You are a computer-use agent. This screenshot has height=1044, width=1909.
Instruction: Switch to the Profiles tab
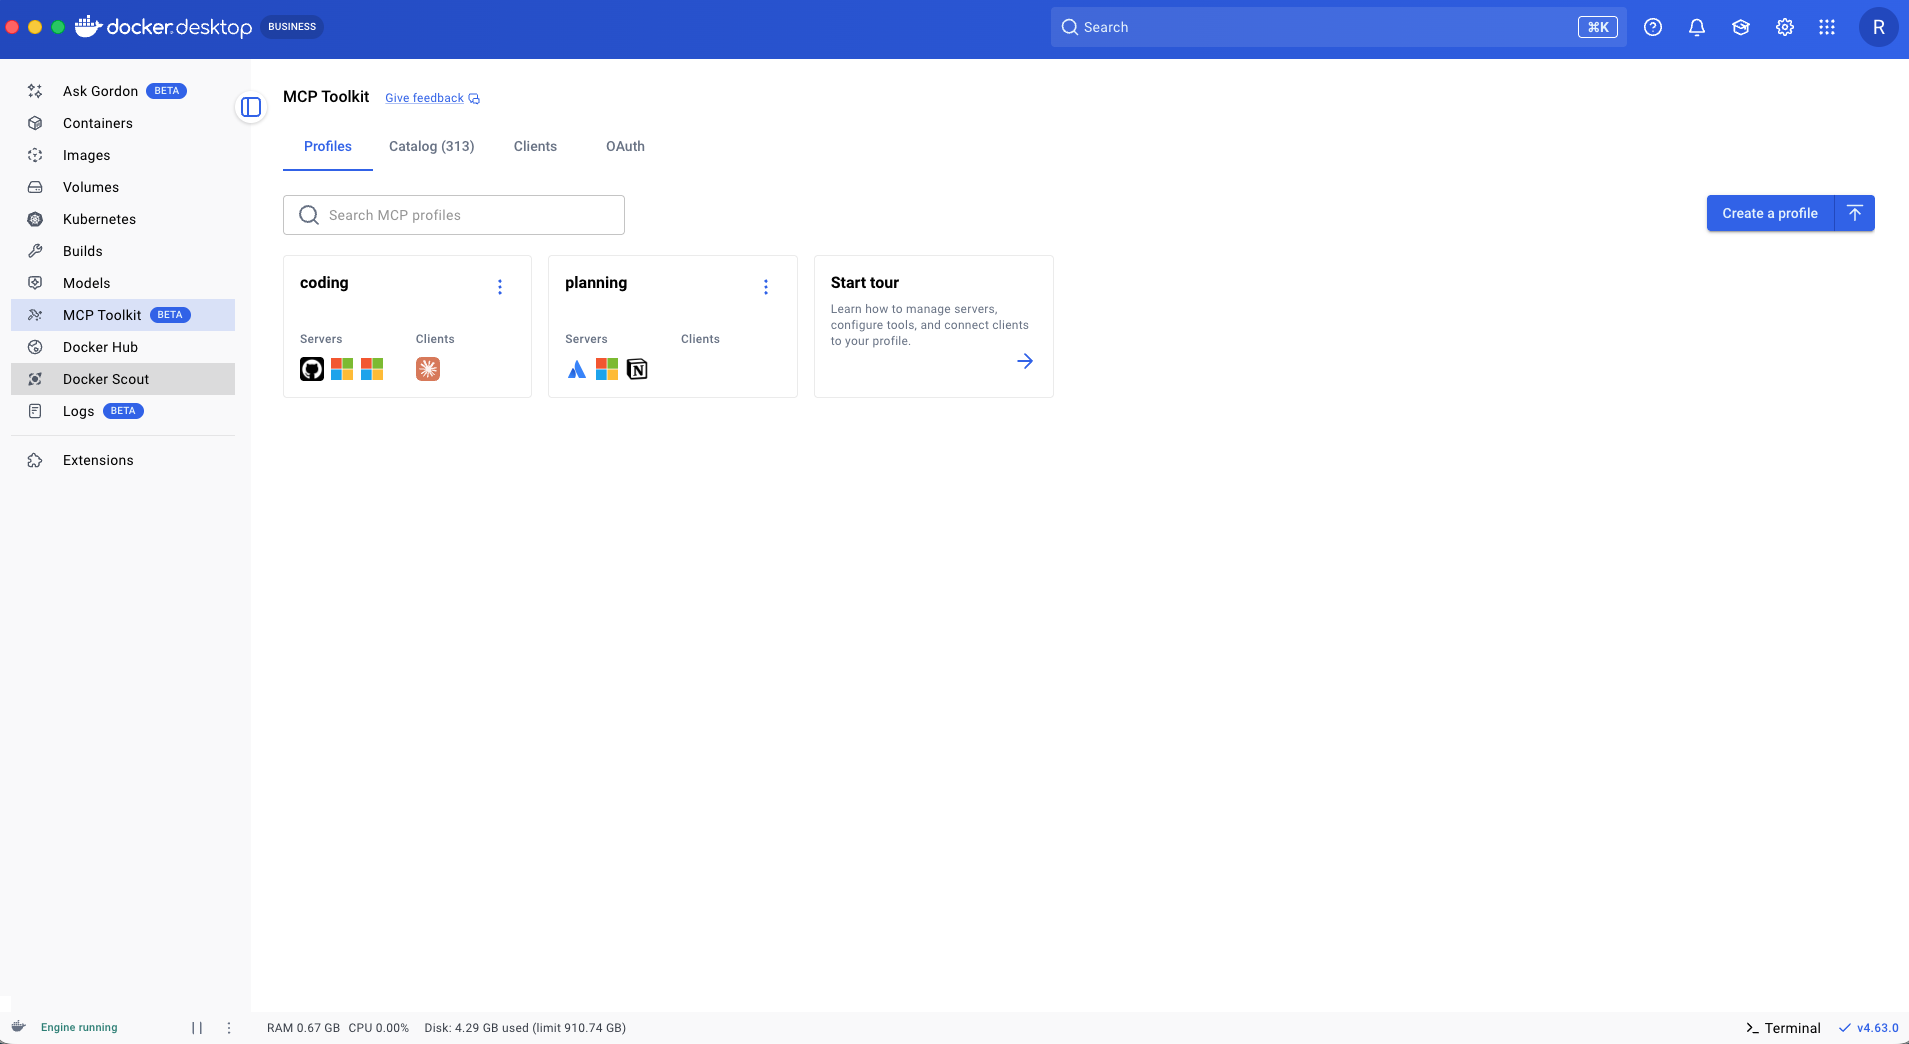pyautogui.click(x=328, y=146)
